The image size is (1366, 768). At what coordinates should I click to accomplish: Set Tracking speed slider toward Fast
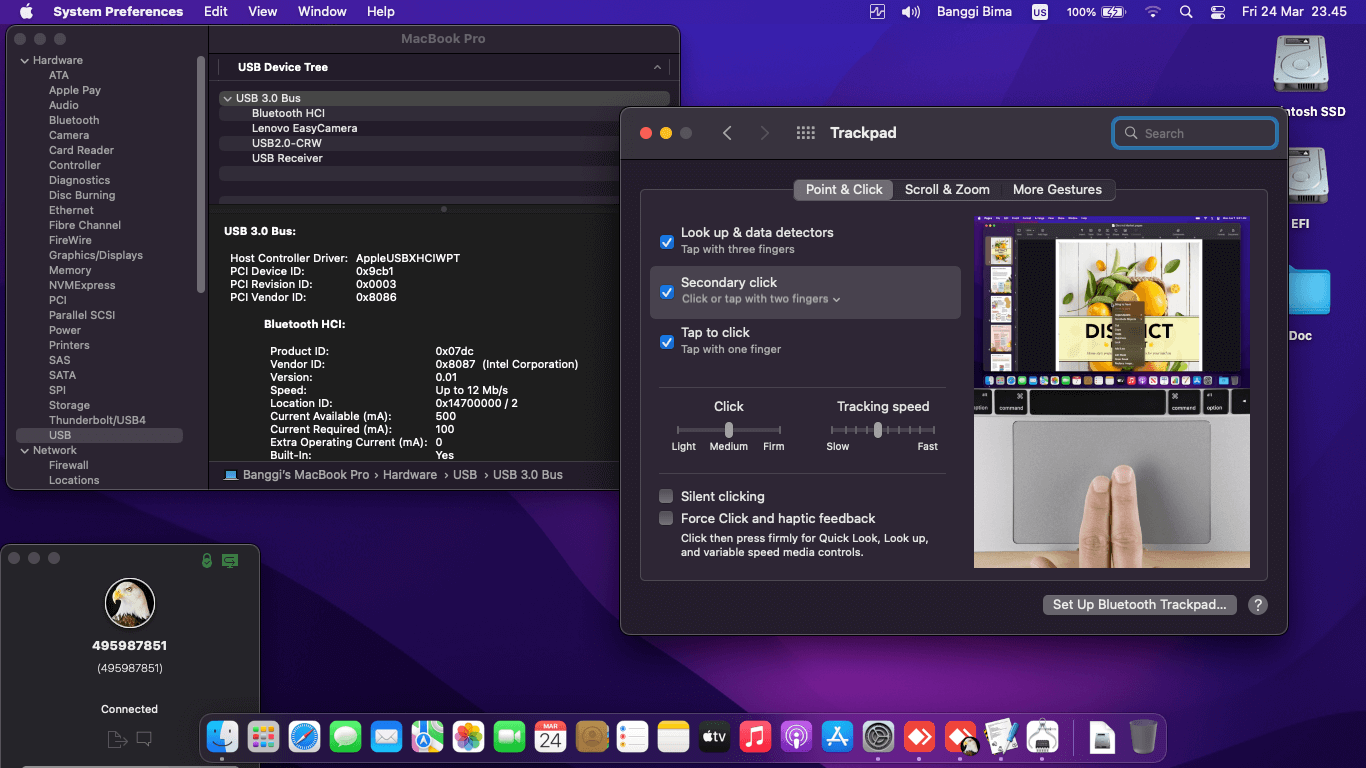[x=915, y=430]
